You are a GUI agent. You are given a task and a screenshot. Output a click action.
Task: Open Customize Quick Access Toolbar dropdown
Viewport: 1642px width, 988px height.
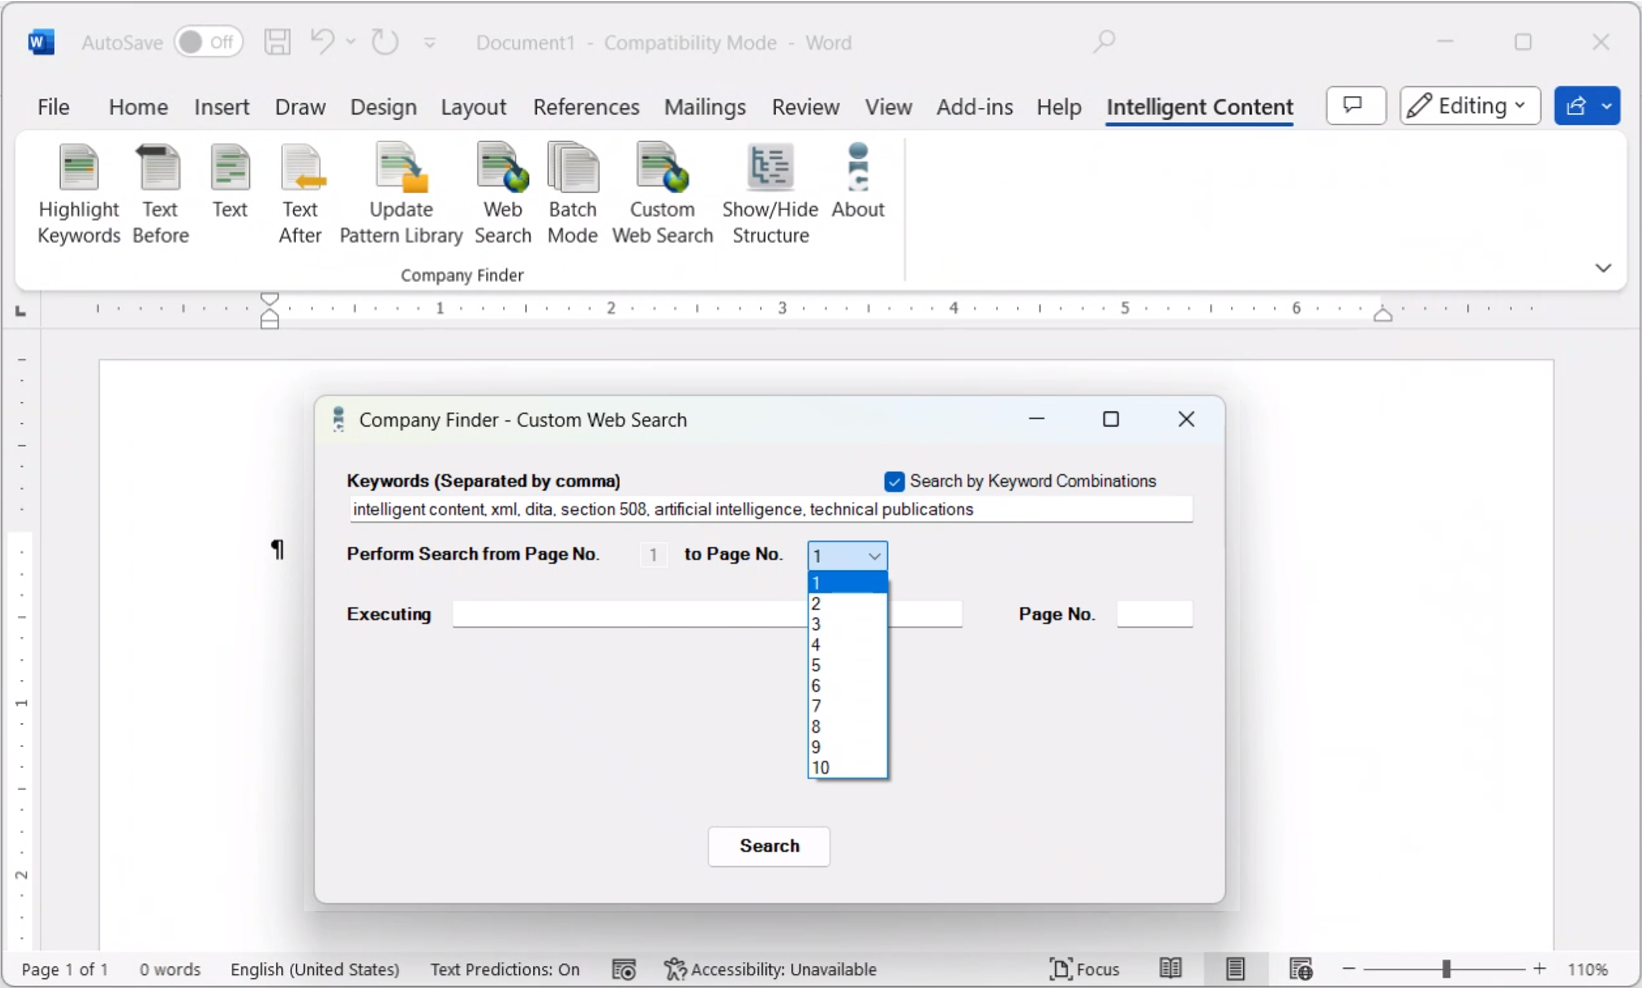[430, 43]
